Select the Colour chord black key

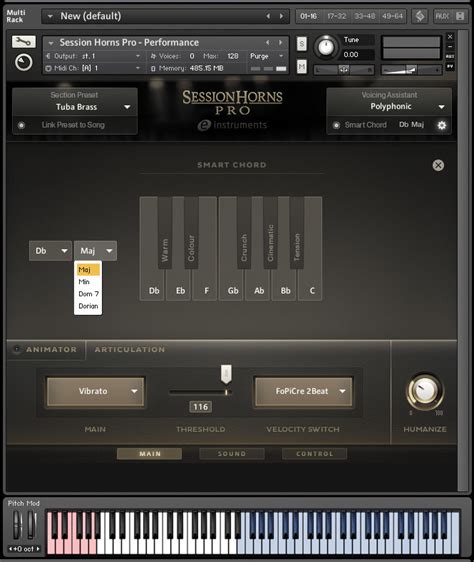click(x=191, y=233)
